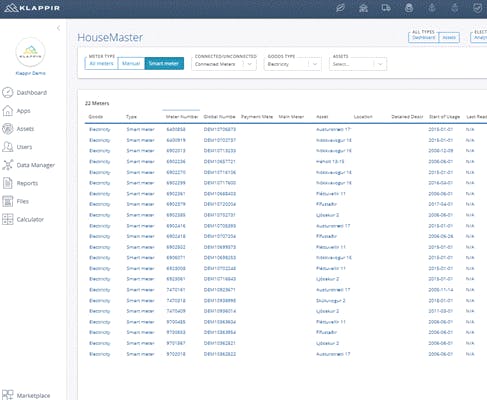The height and width of the screenshot is (400, 487).
Task: Collapse the sidebar with the chevron arrow
Action: click(59, 28)
